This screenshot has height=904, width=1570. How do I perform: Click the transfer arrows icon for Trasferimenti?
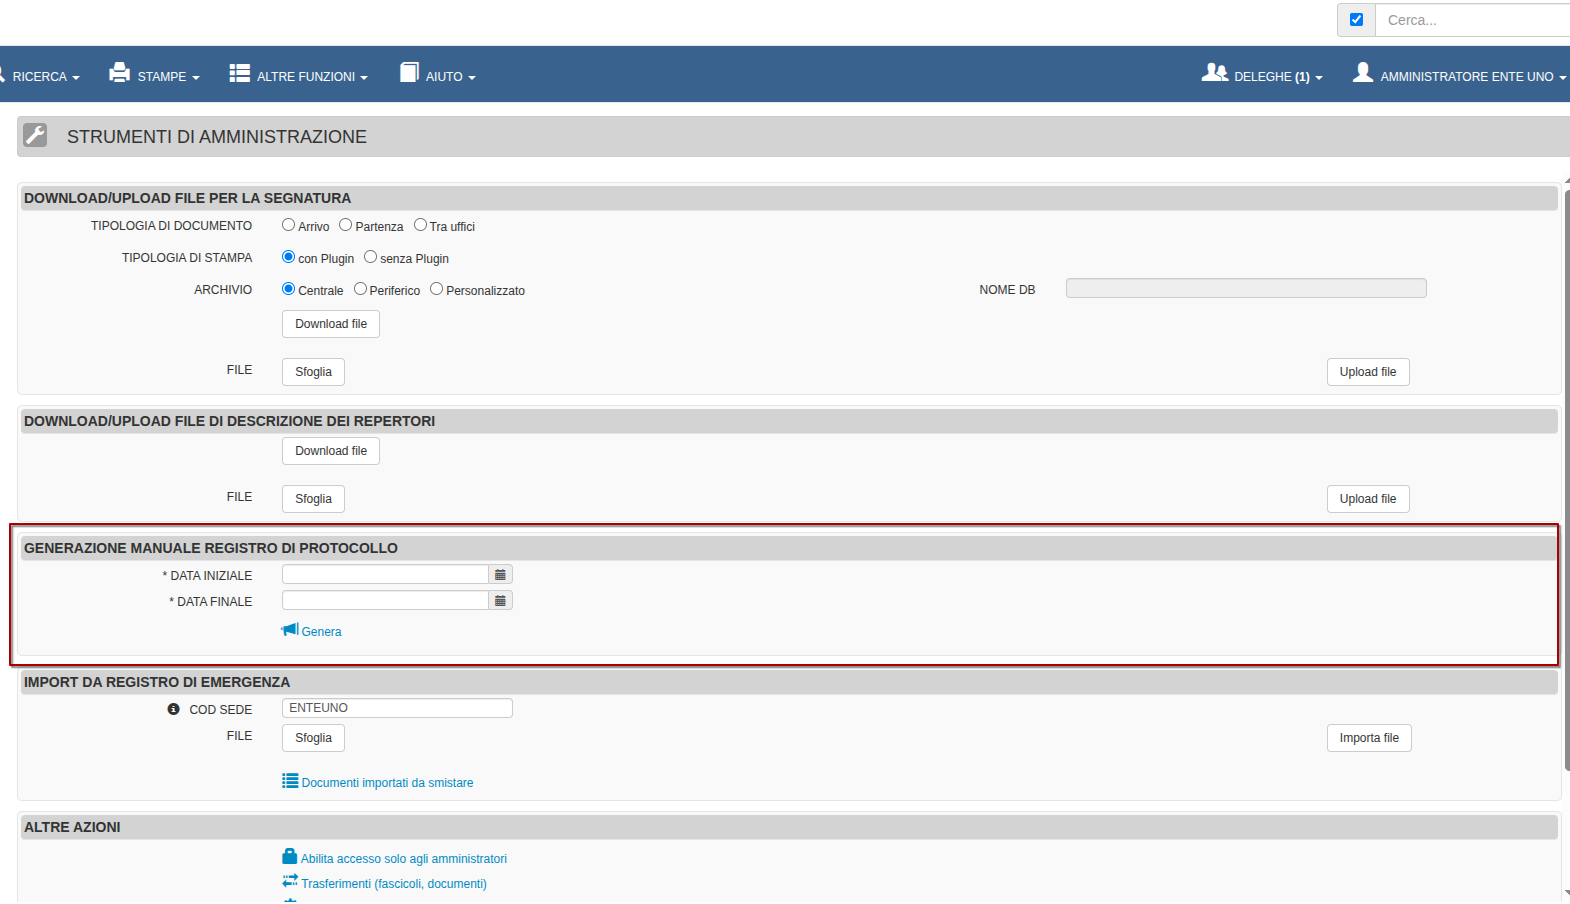pyautogui.click(x=290, y=882)
